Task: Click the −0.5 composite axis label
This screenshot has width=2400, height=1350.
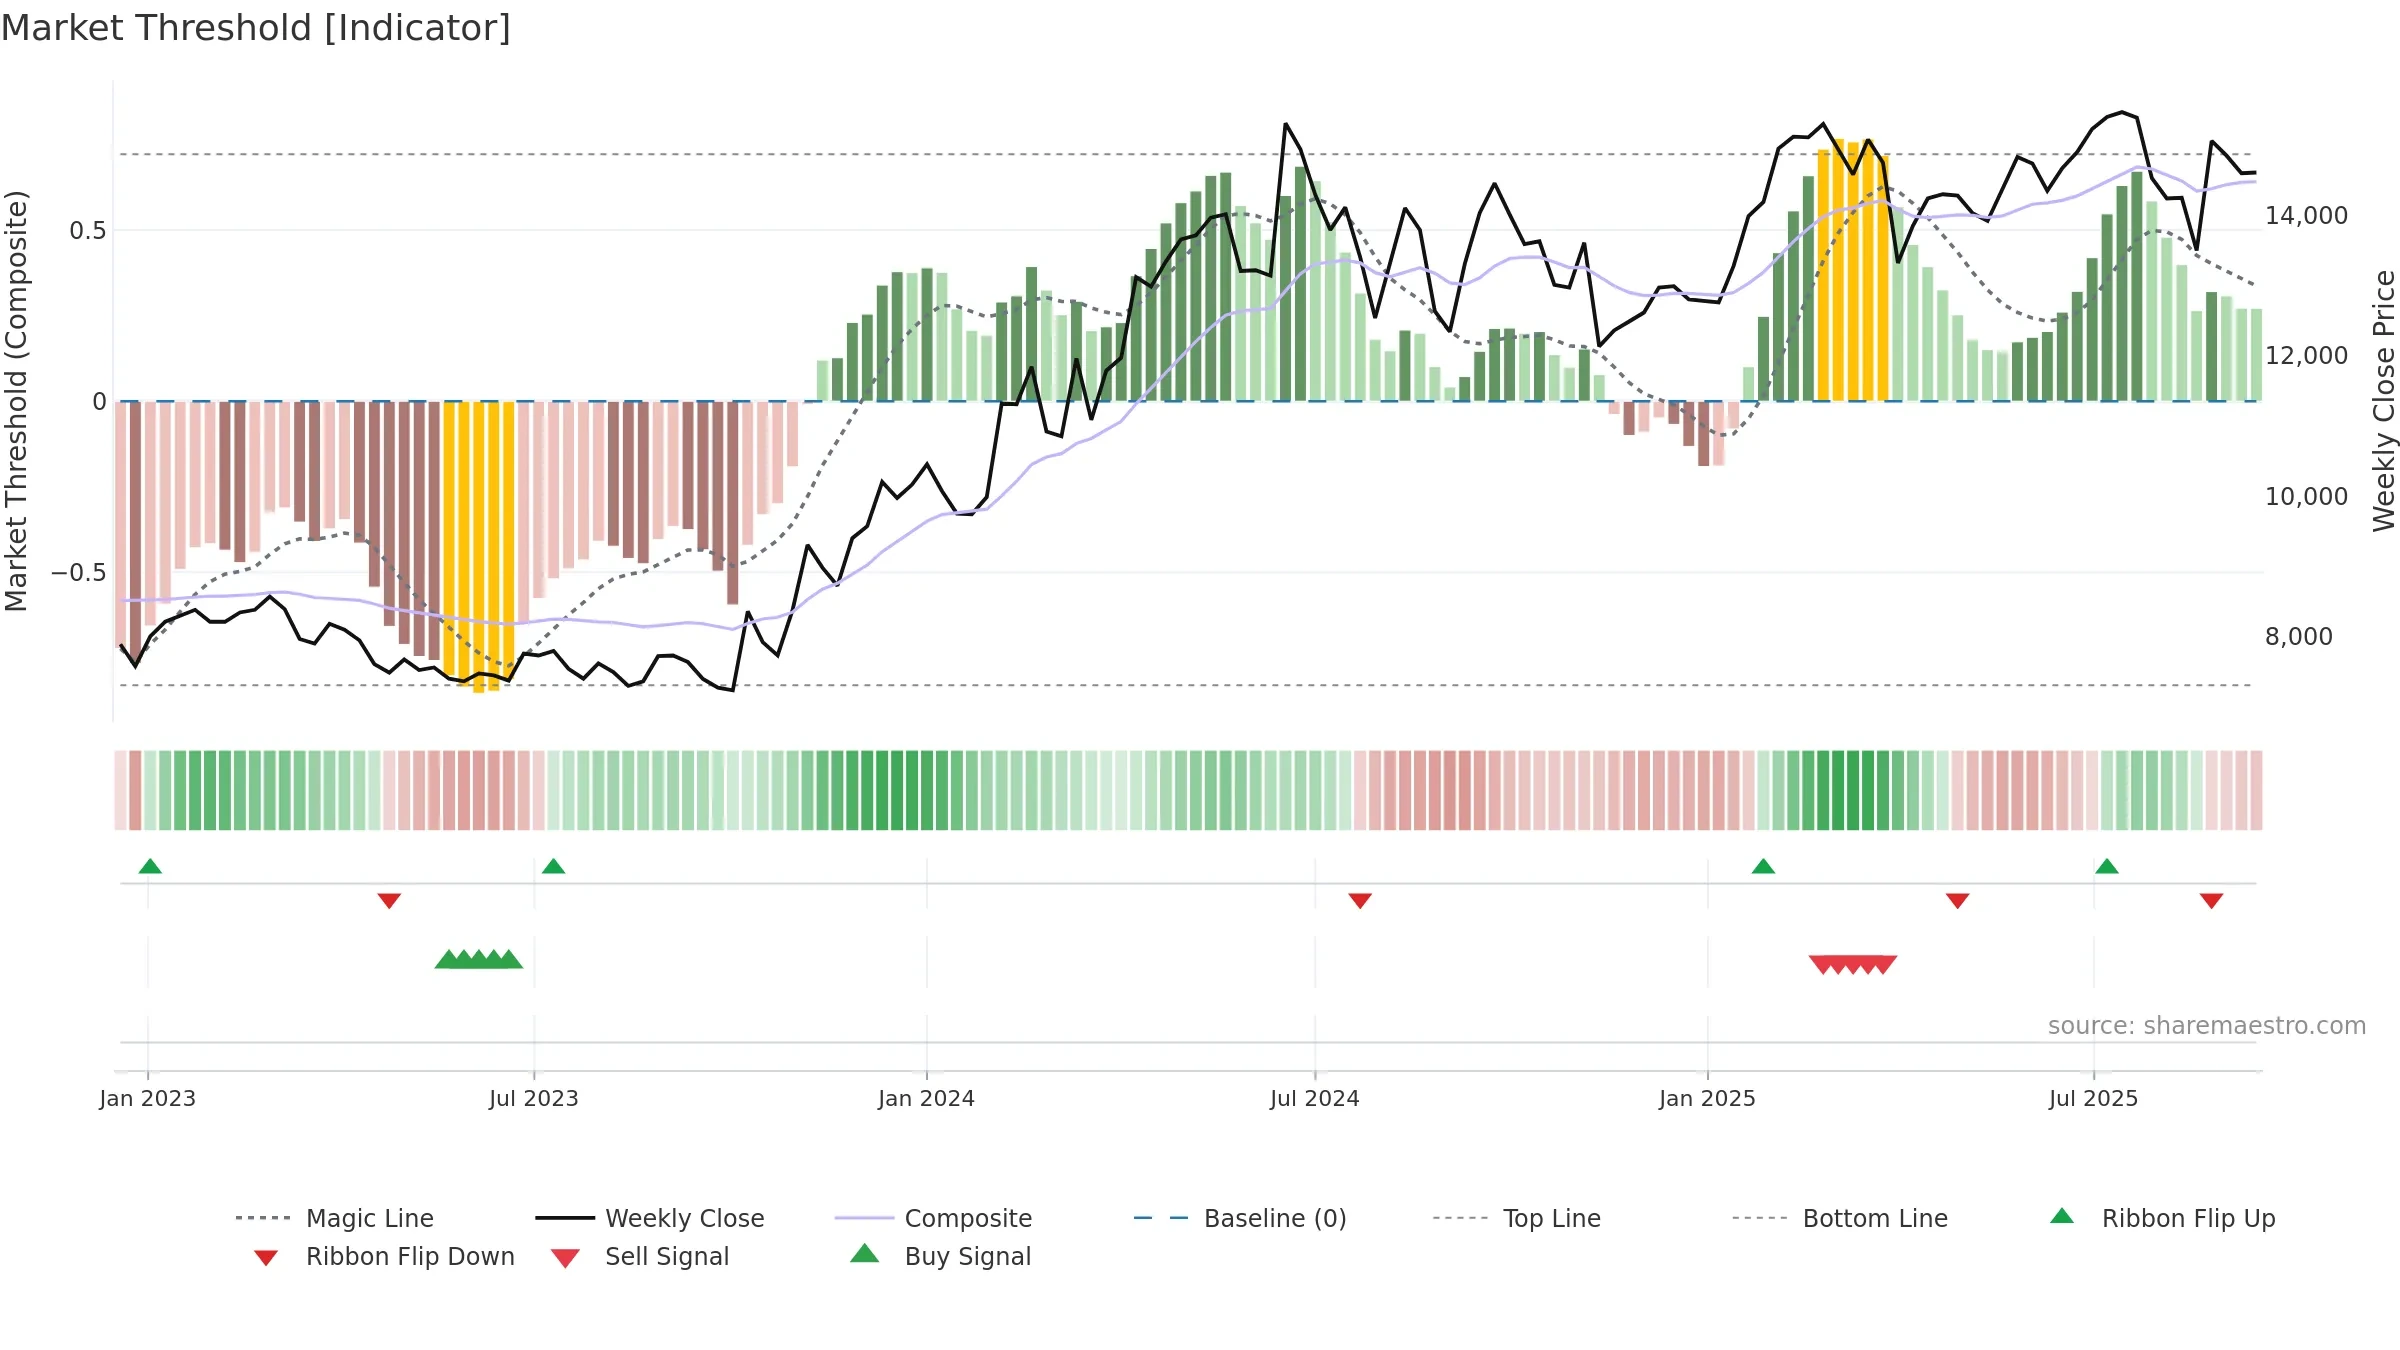Action: pos(79,573)
